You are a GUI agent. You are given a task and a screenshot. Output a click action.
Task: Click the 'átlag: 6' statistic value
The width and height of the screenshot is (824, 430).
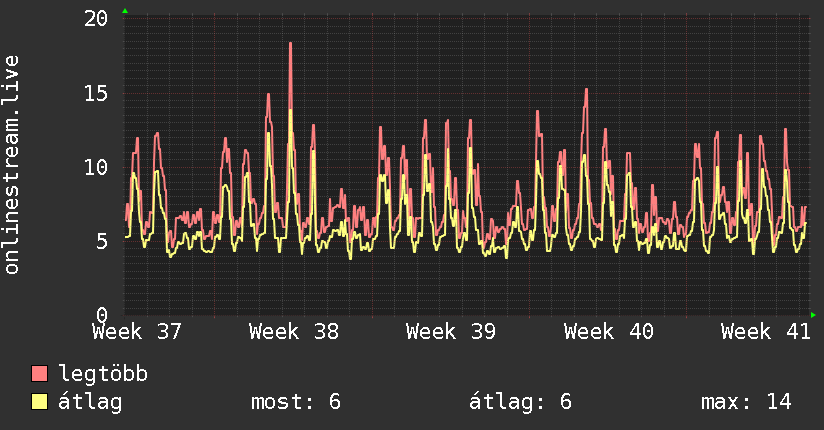pos(520,402)
